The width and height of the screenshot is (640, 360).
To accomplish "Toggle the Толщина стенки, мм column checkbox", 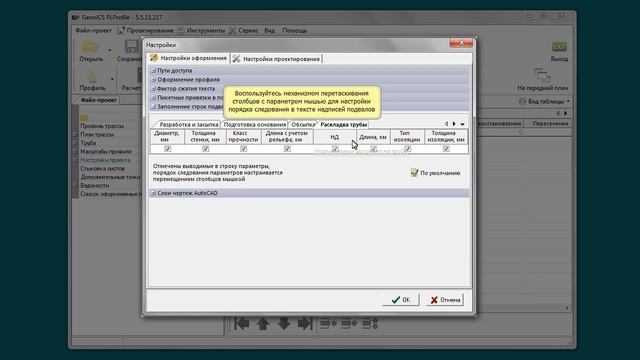I will pos(205,149).
